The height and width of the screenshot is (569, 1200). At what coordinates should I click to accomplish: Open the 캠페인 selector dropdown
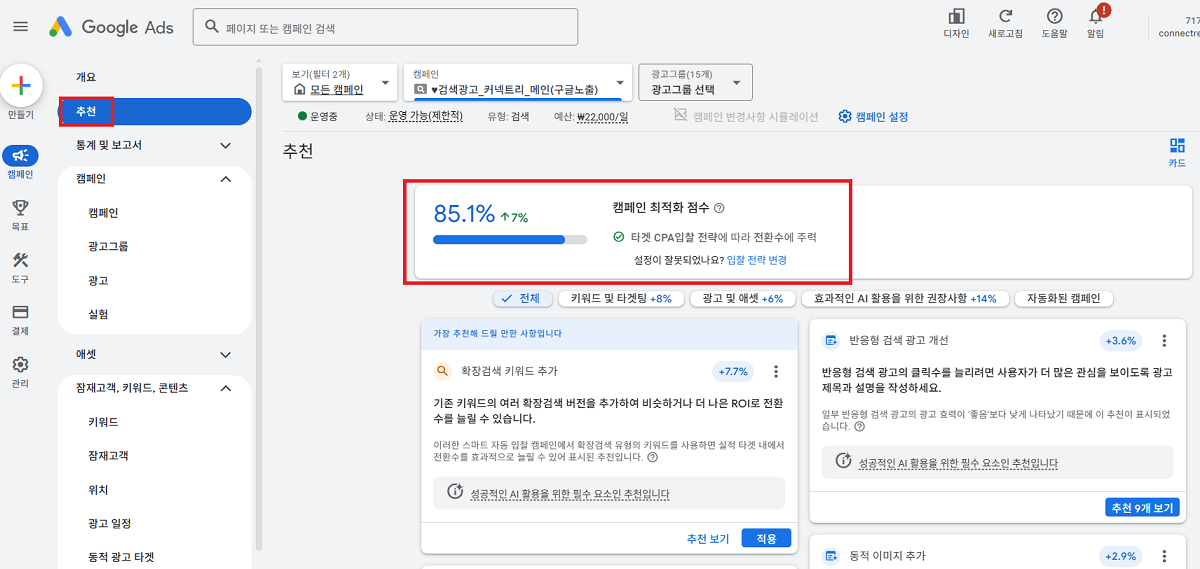[518, 82]
